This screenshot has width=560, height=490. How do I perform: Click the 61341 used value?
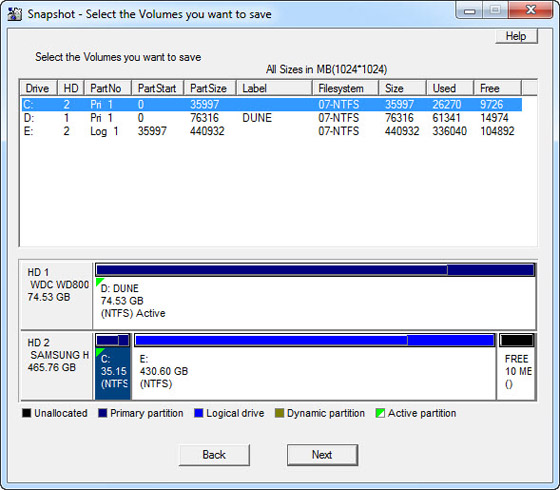click(446, 118)
